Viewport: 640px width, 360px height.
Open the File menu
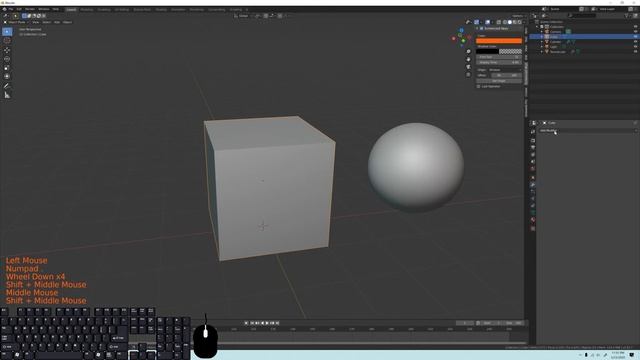pyautogui.click(x=11, y=9)
